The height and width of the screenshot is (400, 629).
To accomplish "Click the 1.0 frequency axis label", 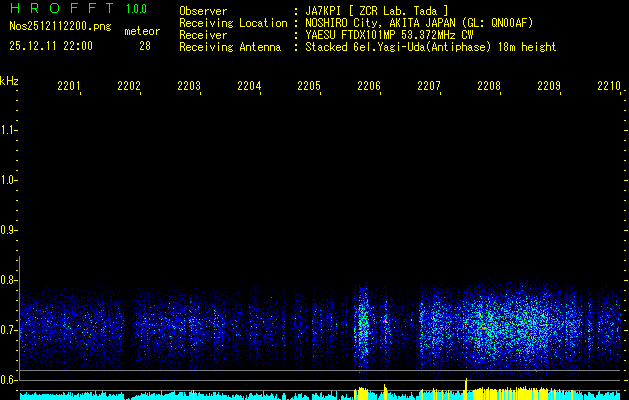I will click(9, 180).
